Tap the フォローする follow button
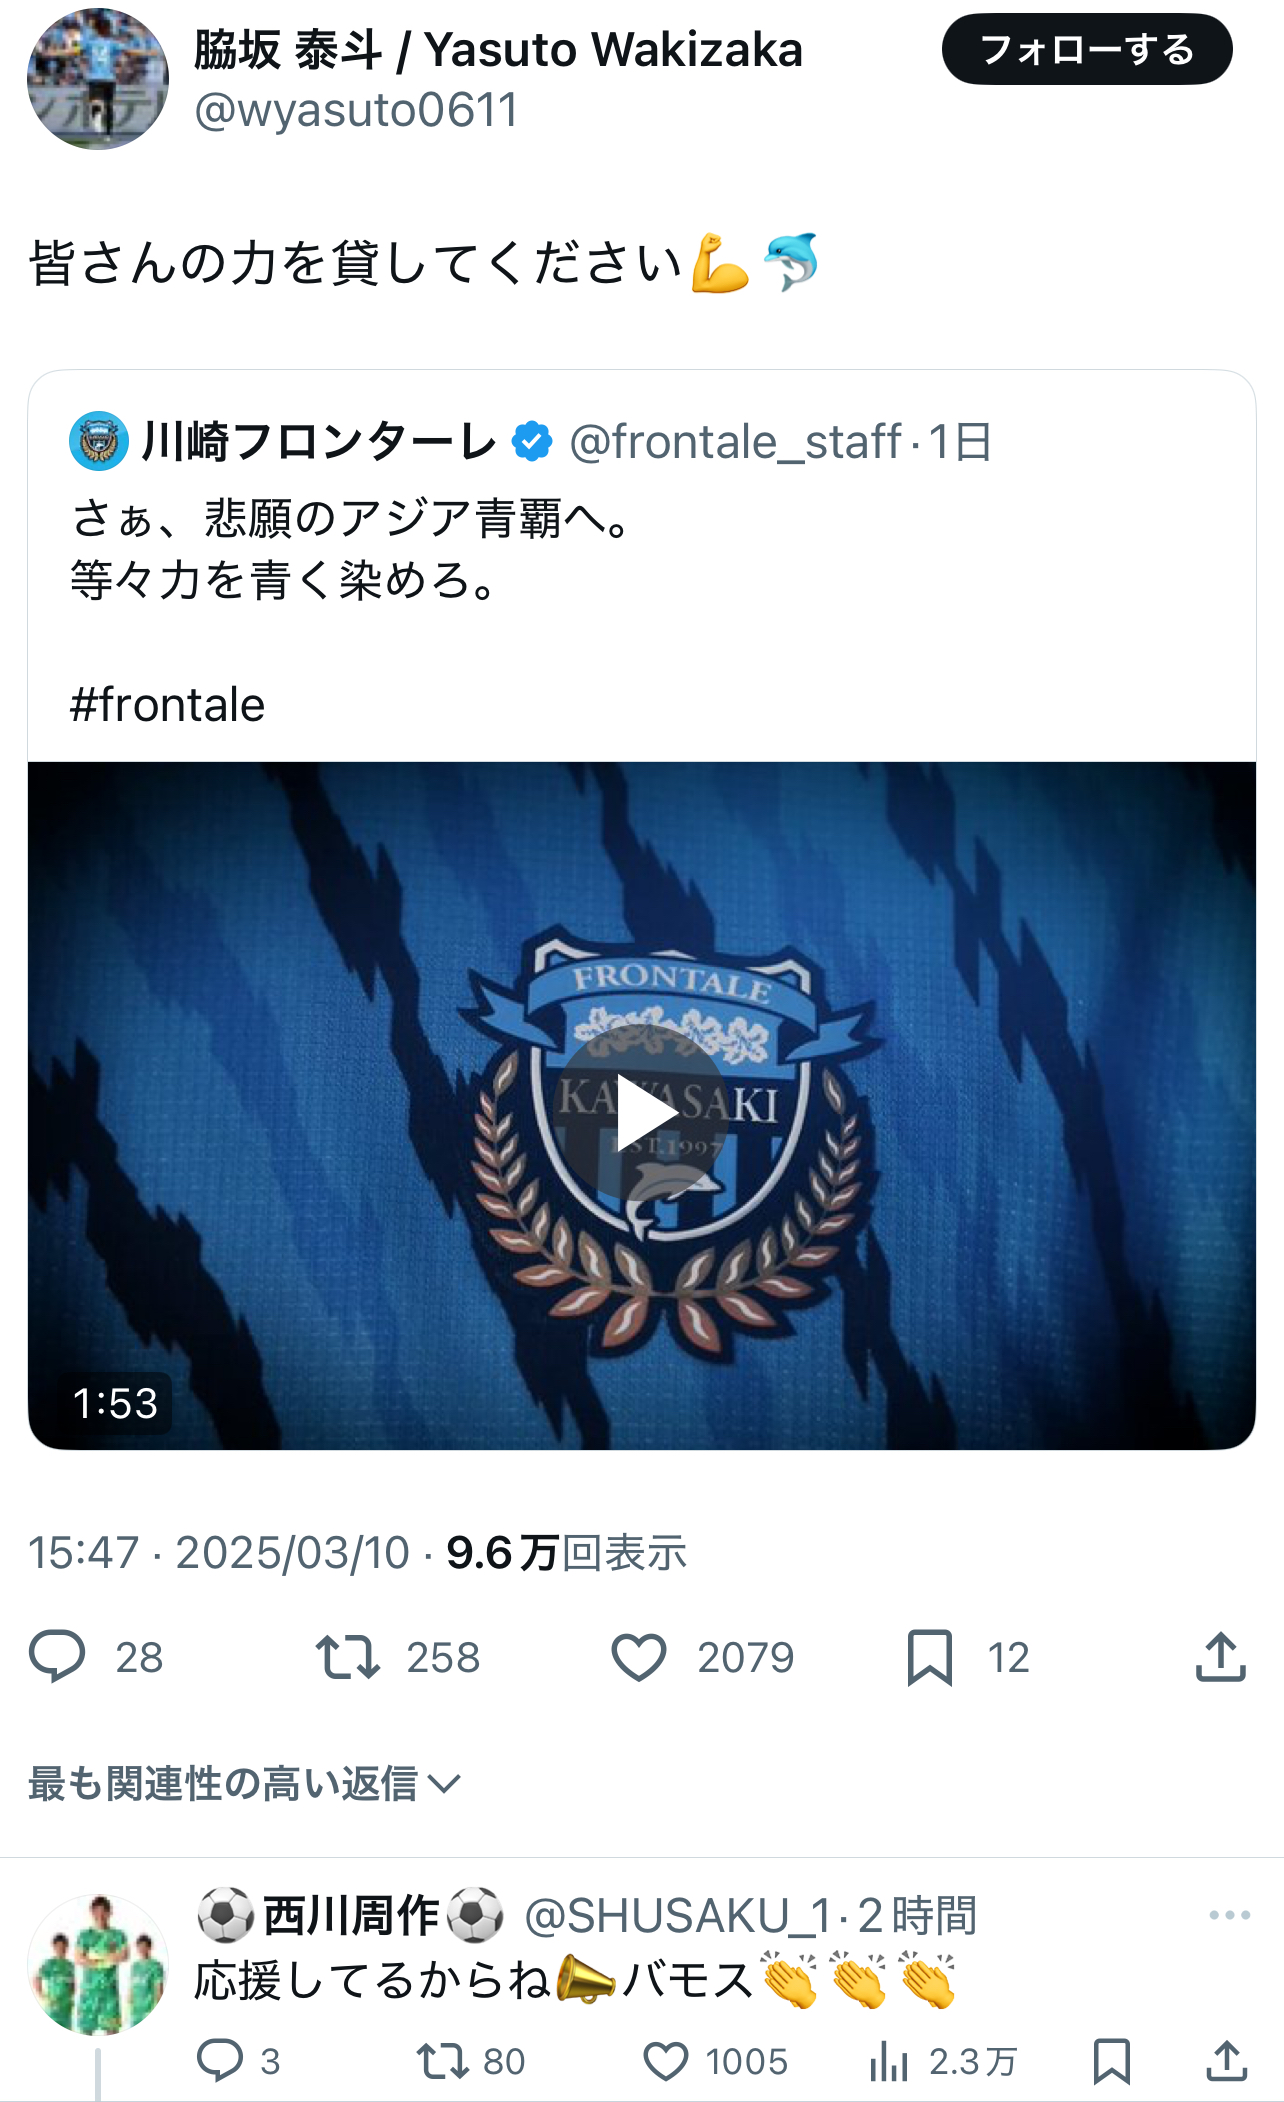Image resolution: width=1284 pixels, height=2102 pixels. [x=1086, y=49]
